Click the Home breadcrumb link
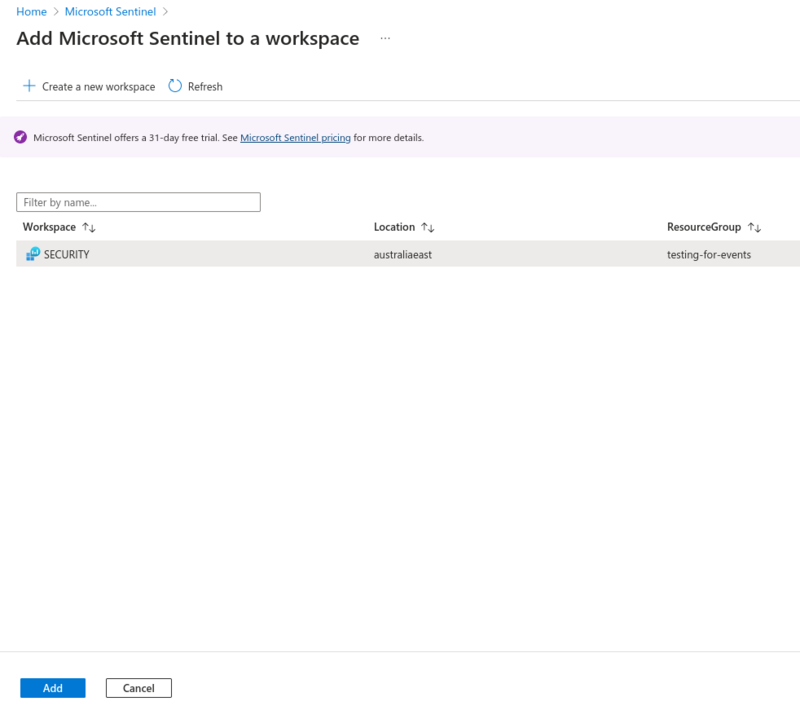Screen dimensions: 800x719 (x=31, y=12)
